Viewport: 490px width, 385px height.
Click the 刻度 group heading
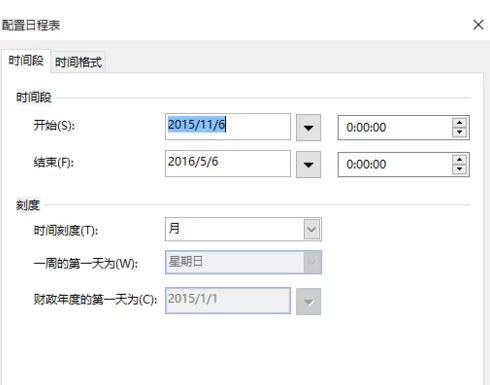coord(28,205)
